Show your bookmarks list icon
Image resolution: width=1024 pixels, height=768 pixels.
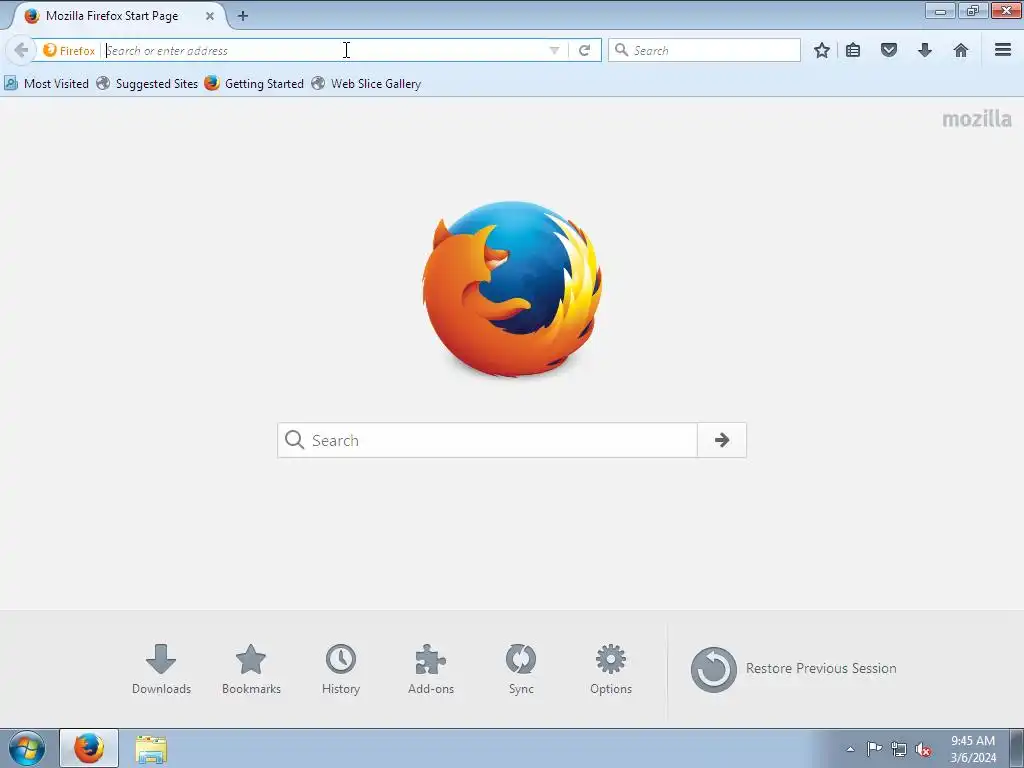(853, 50)
